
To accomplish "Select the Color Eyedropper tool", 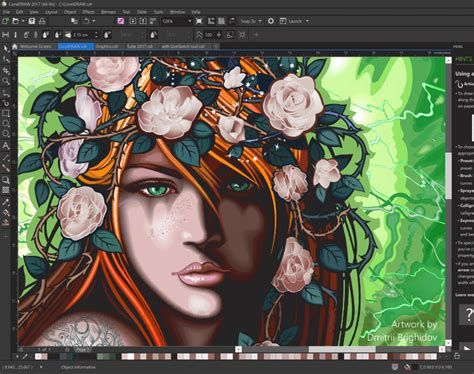I will coord(6,202).
